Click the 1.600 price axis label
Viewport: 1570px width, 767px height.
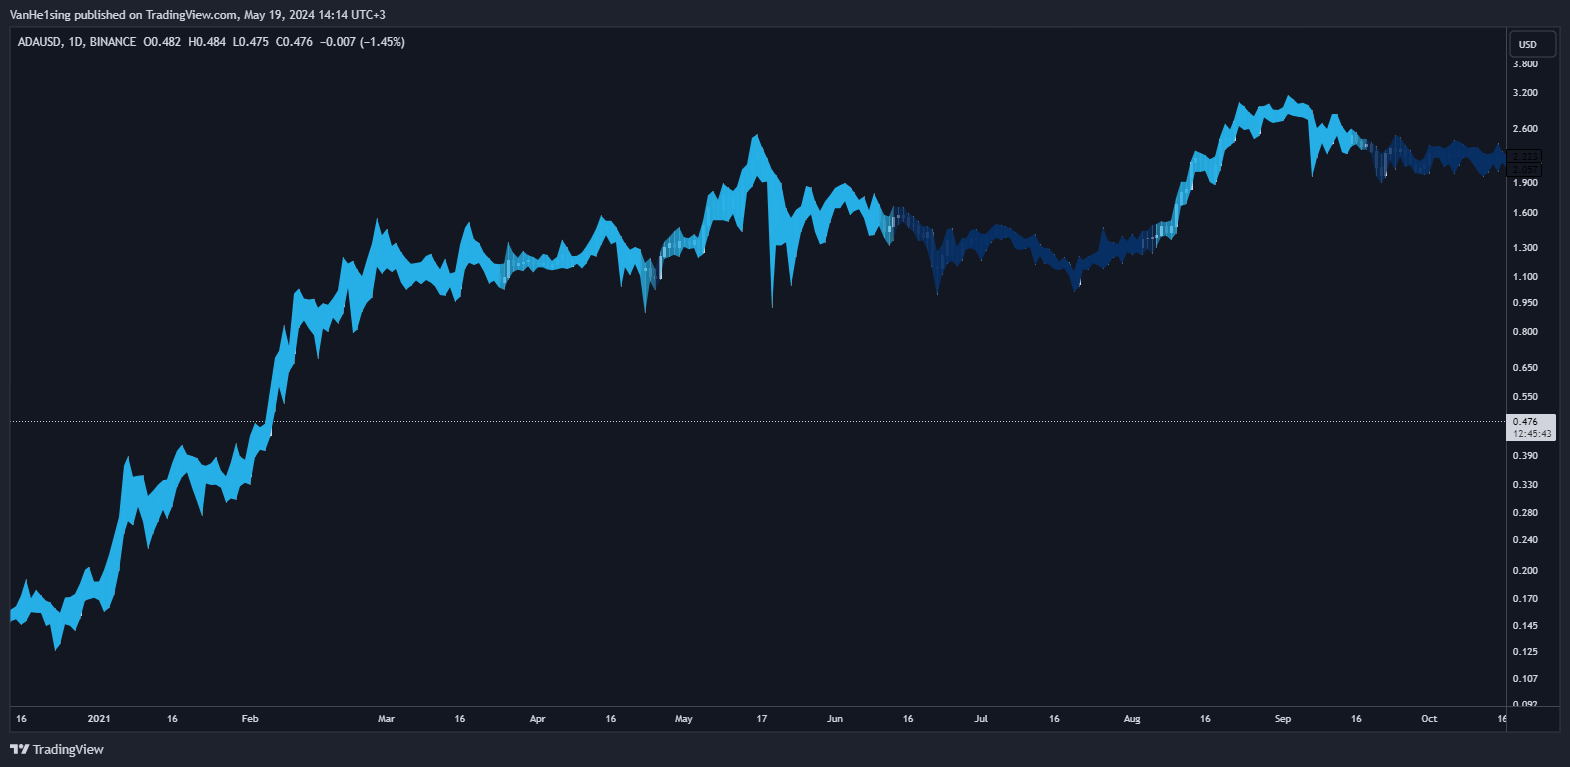pyautogui.click(x=1525, y=213)
